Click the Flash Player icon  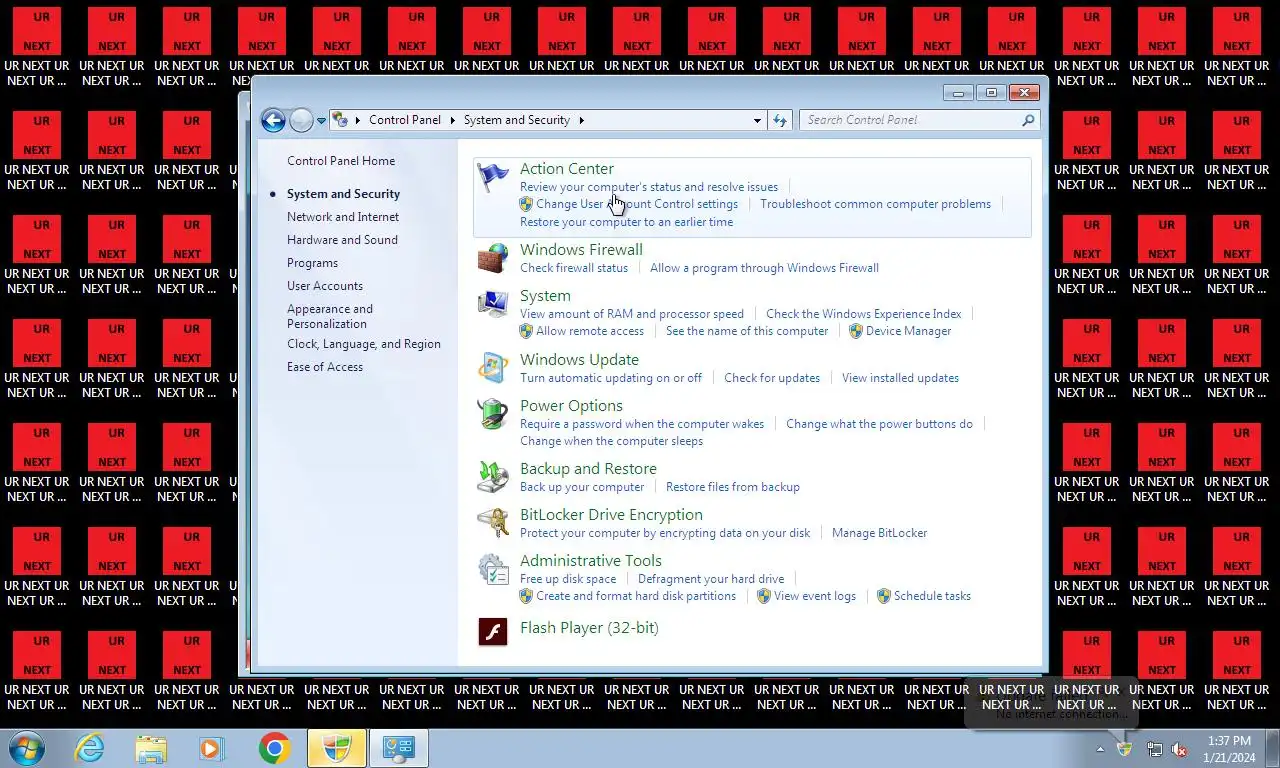click(x=492, y=631)
